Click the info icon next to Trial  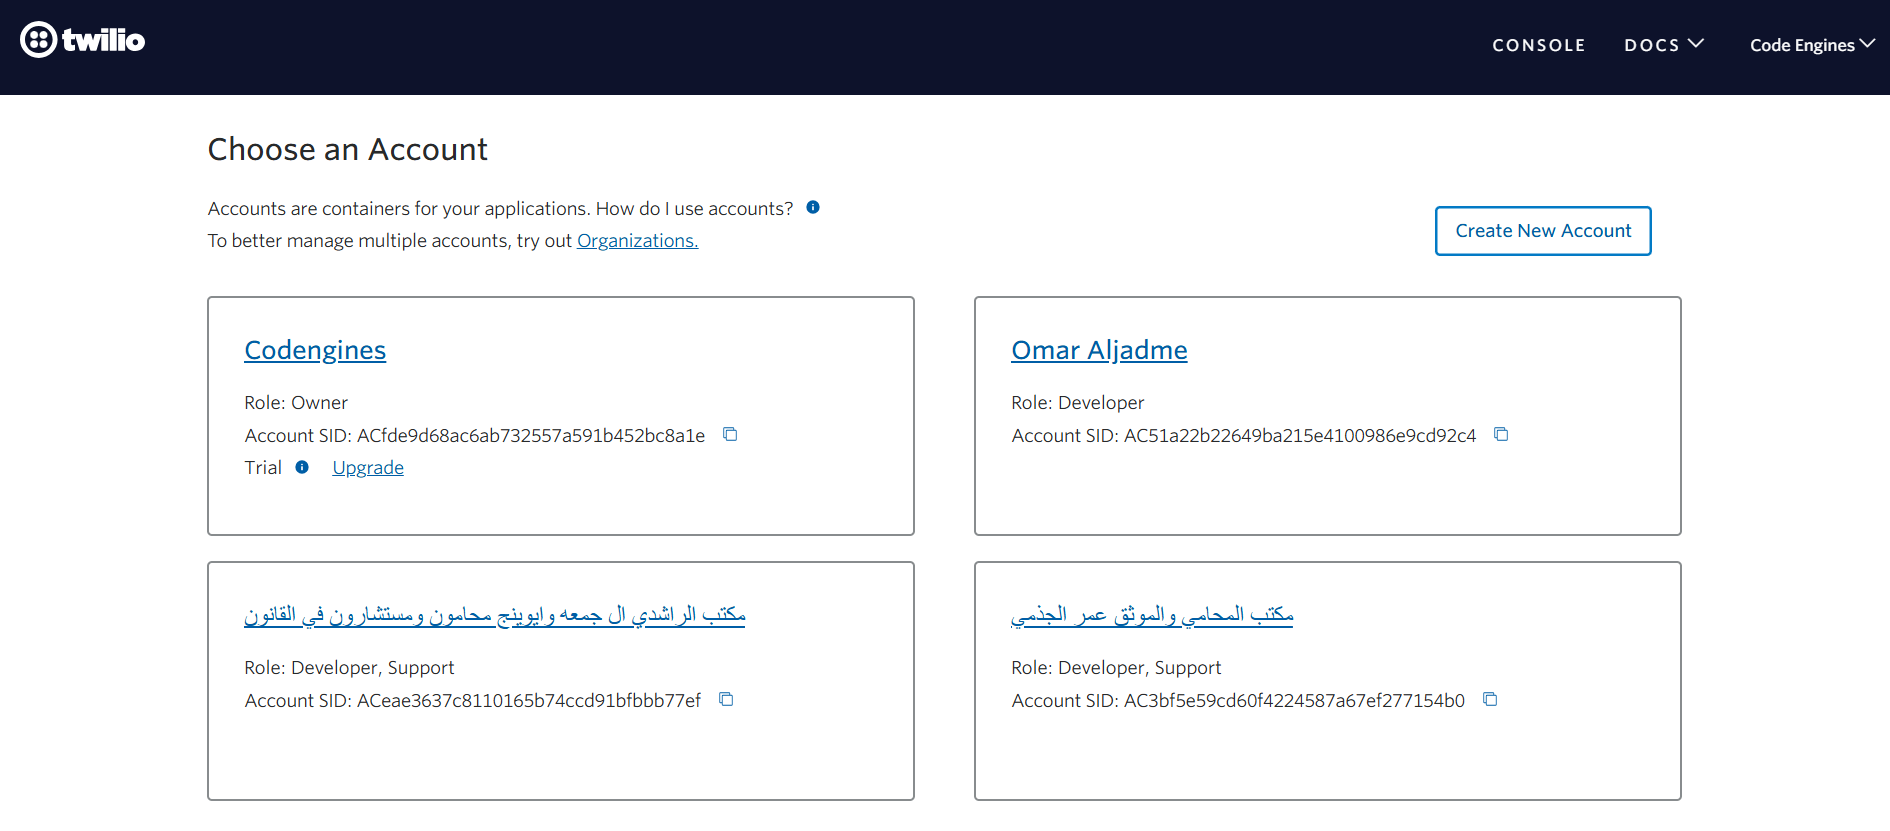click(302, 467)
